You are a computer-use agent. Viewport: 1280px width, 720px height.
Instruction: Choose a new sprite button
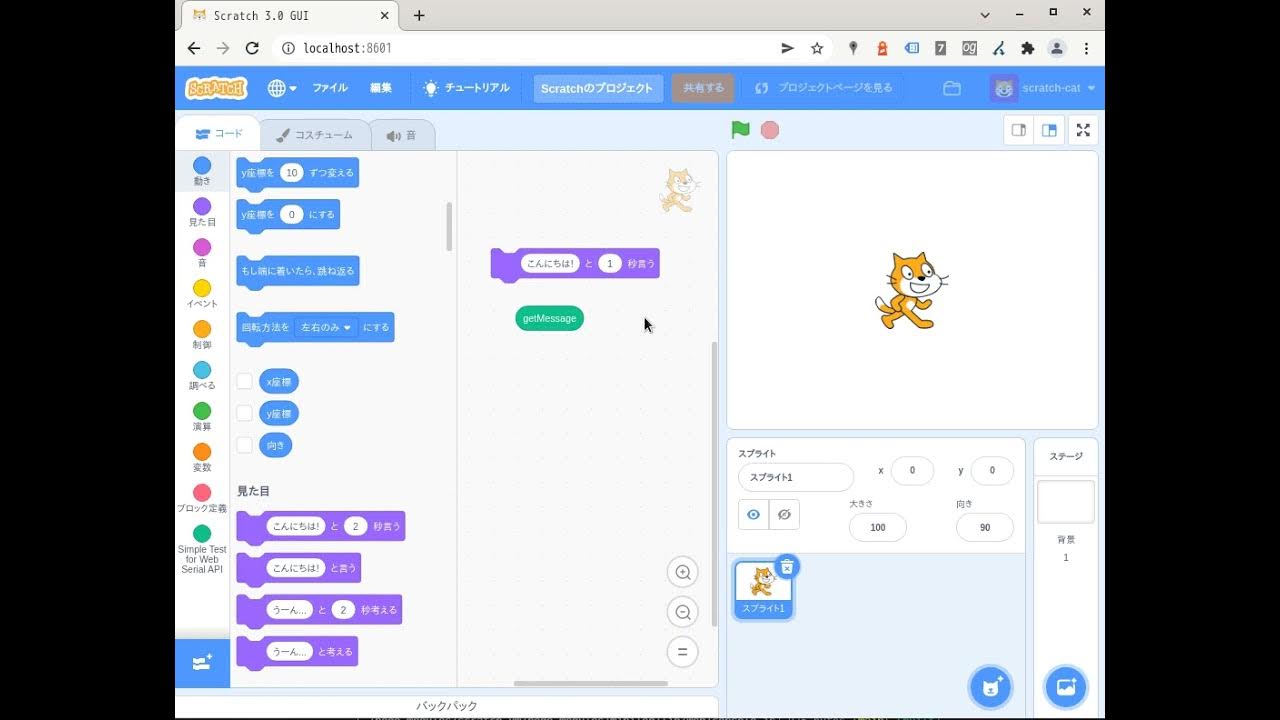(x=991, y=687)
